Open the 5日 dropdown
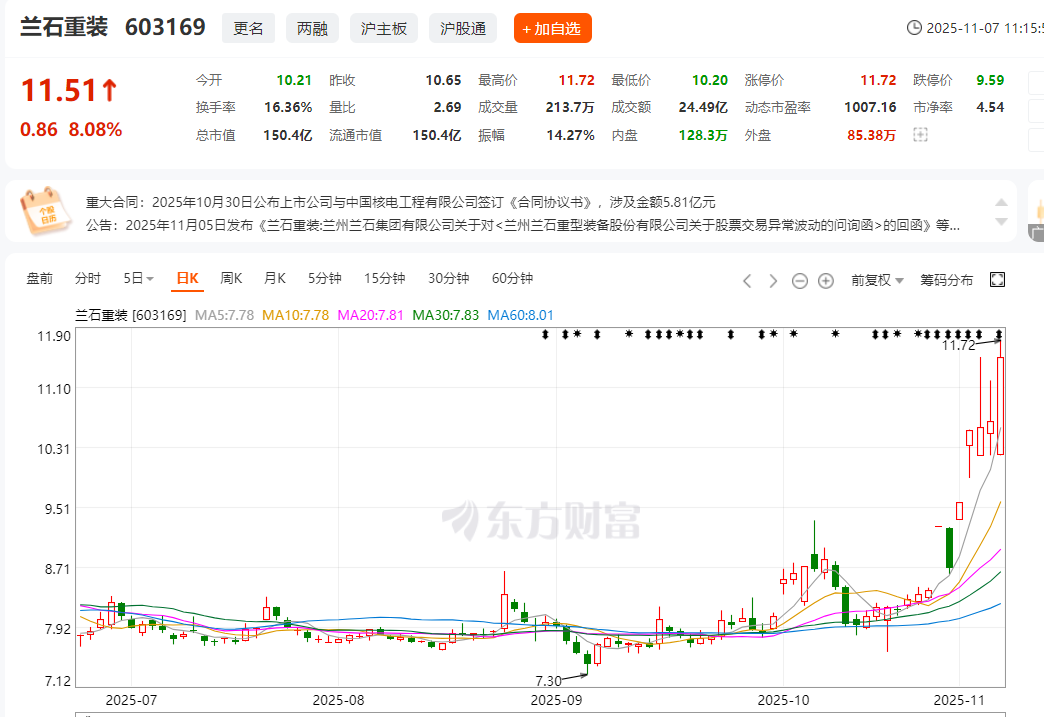This screenshot has height=717, width=1044. [x=138, y=278]
